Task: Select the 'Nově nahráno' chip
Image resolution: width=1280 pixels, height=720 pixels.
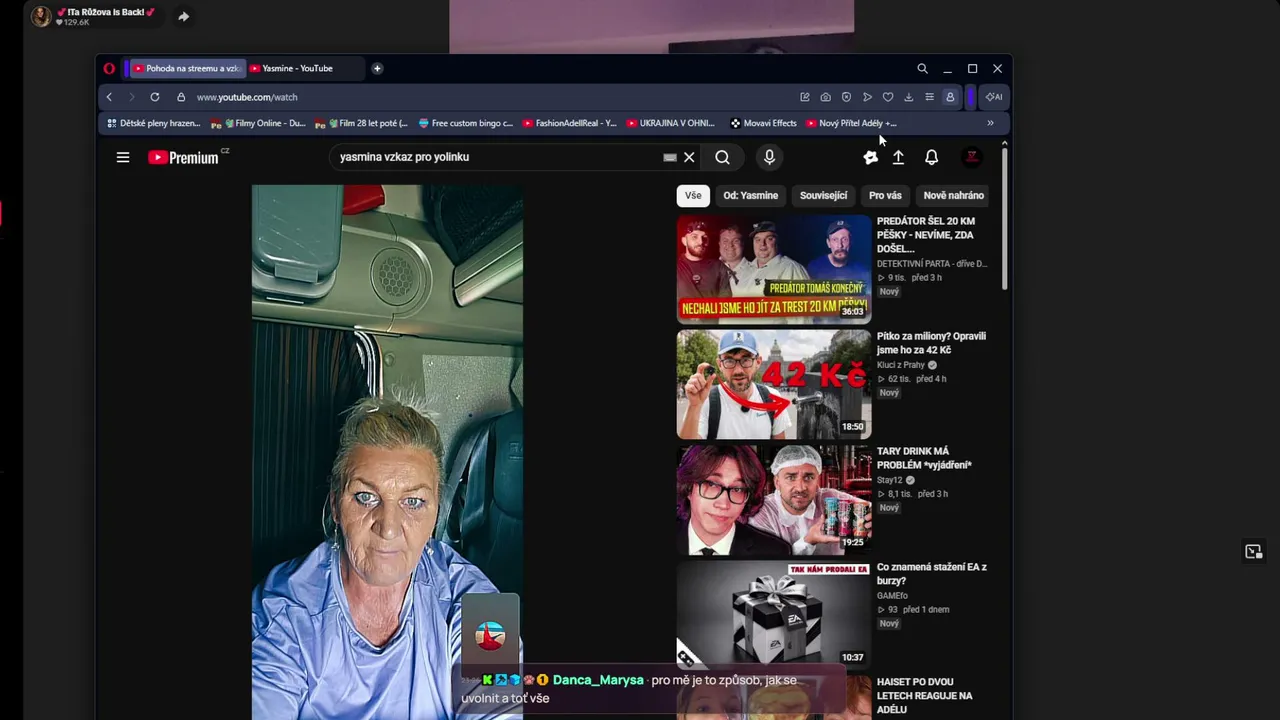Action: click(x=953, y=195)
